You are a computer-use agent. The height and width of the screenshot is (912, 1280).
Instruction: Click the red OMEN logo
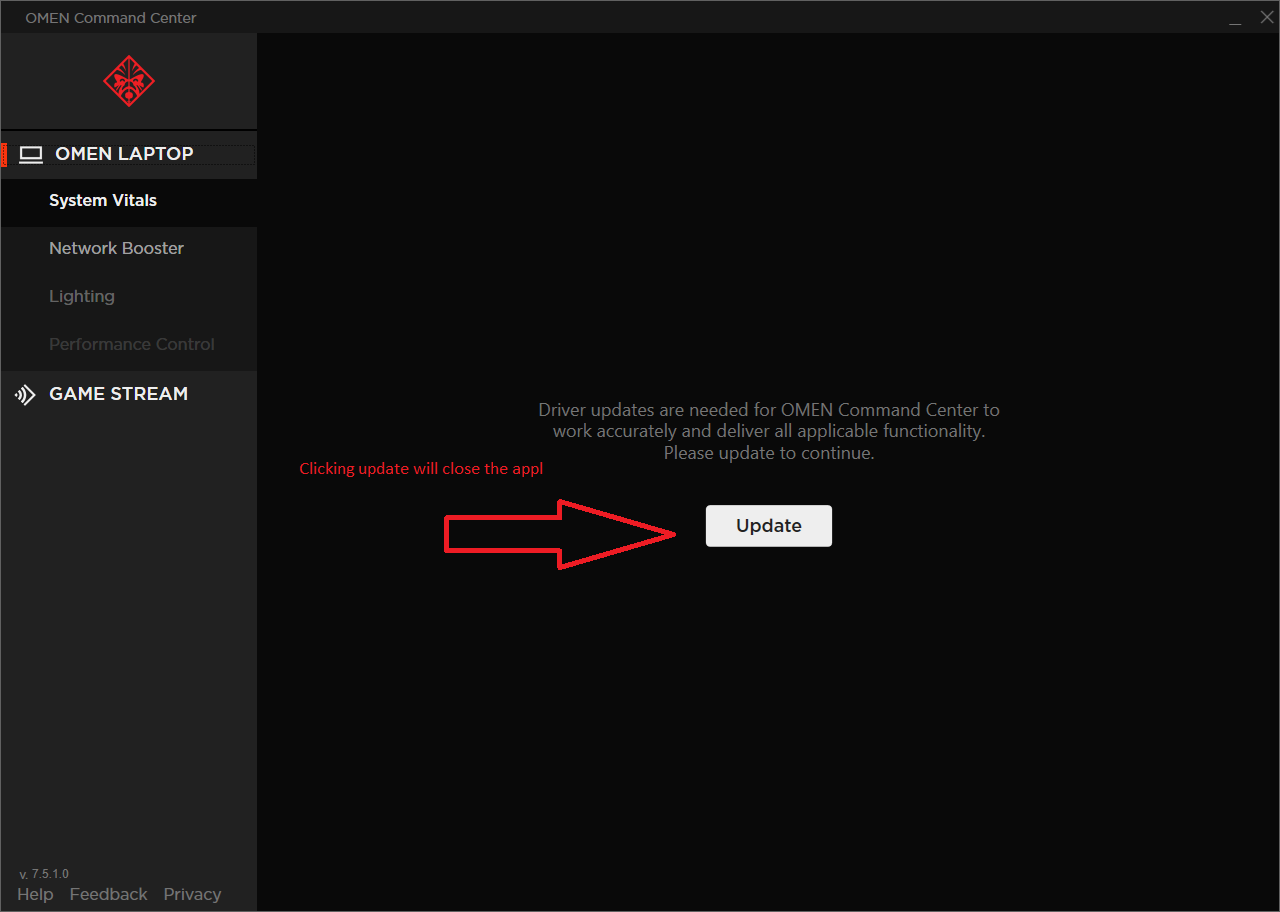129,81
